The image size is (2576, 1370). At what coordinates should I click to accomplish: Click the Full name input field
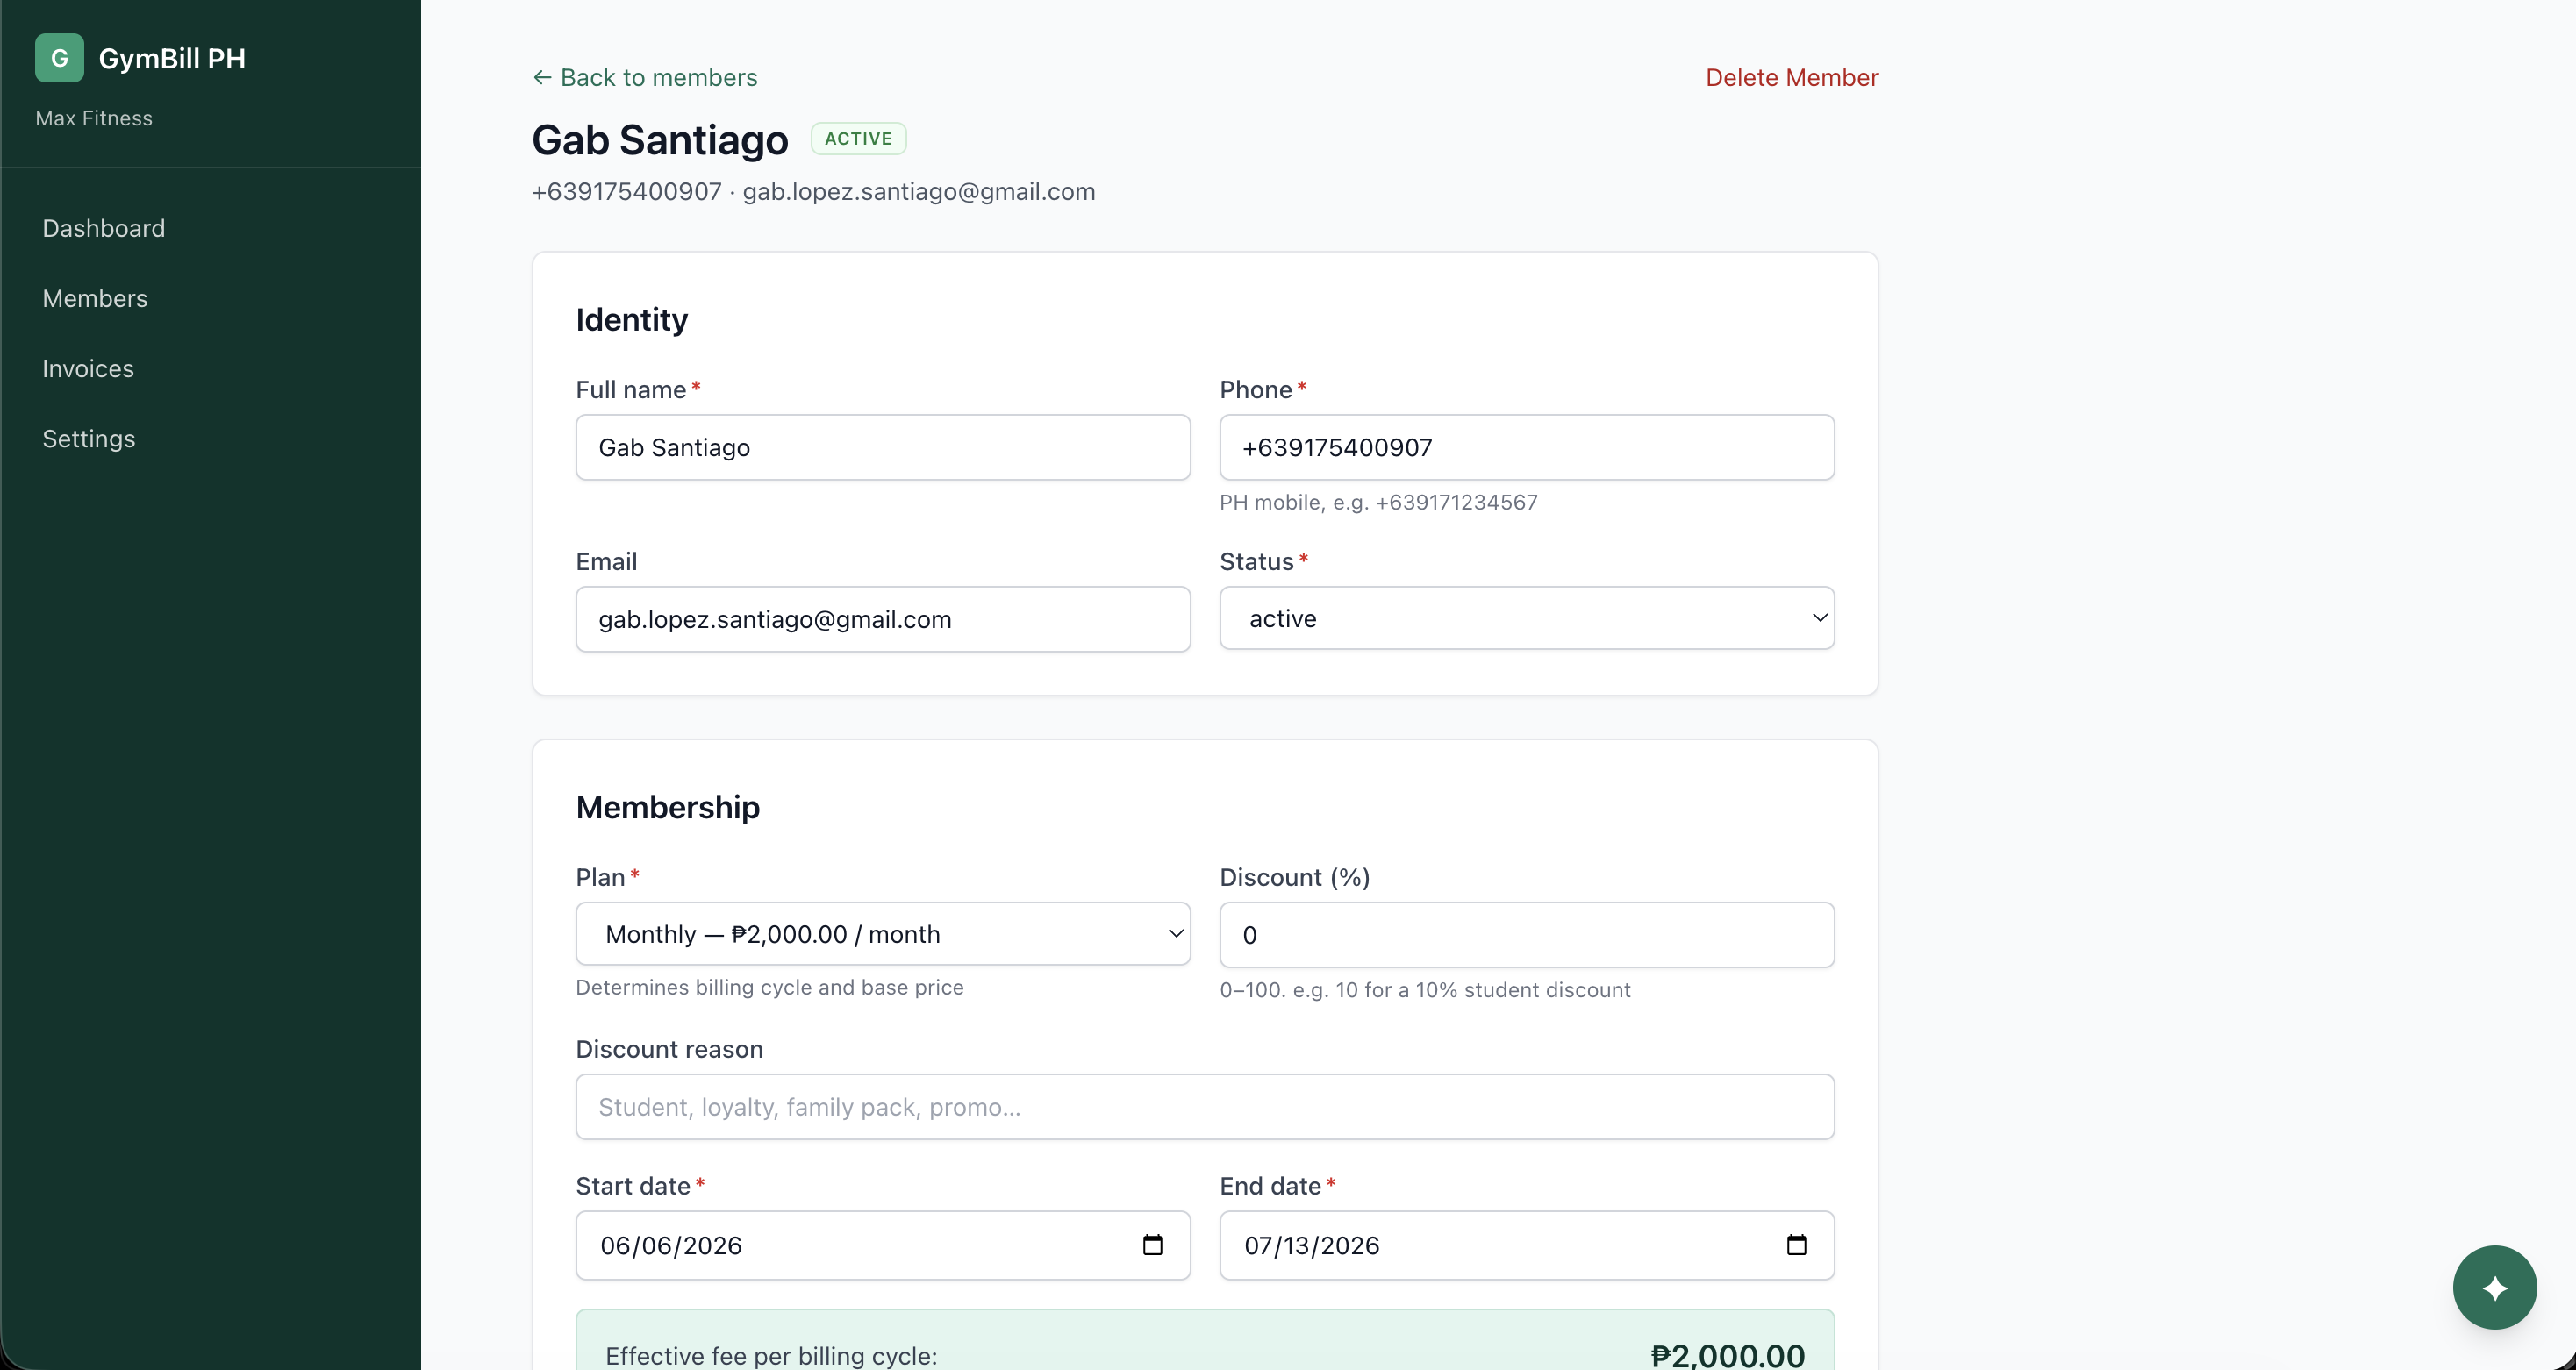point(883,447)
